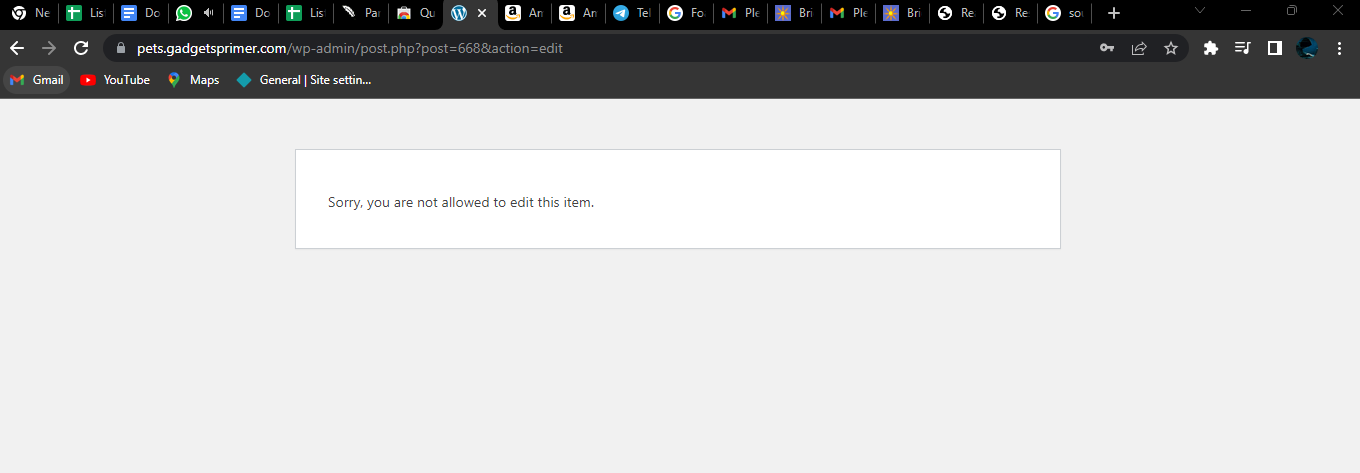View site info via the lock icon
Viewport: 1360px width, 473px height.
pyautogui.click(x=121, y=48)
